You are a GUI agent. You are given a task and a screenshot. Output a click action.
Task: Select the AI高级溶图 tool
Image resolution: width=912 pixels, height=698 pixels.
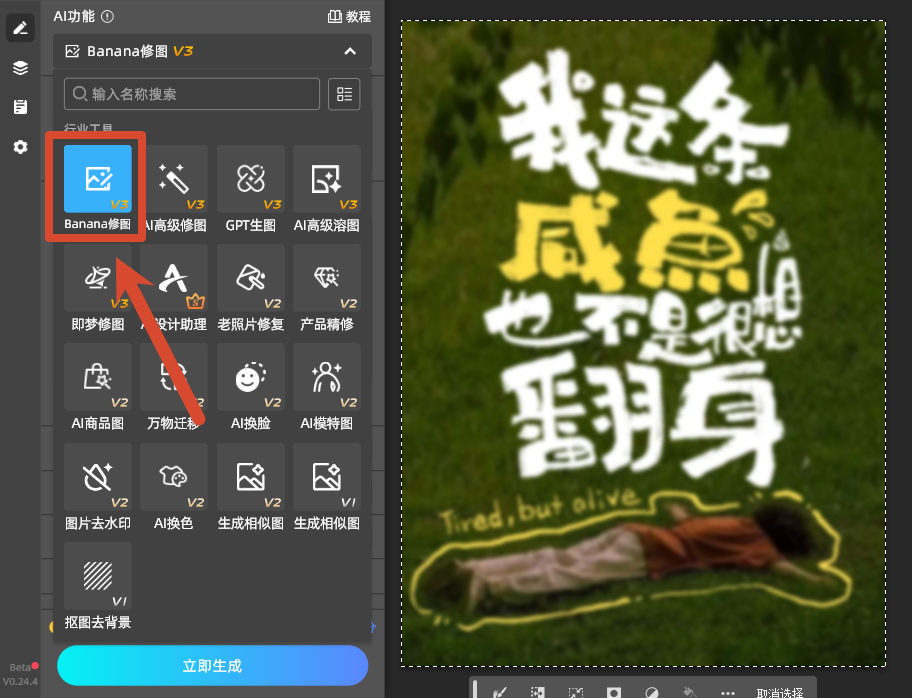(327, 179)
